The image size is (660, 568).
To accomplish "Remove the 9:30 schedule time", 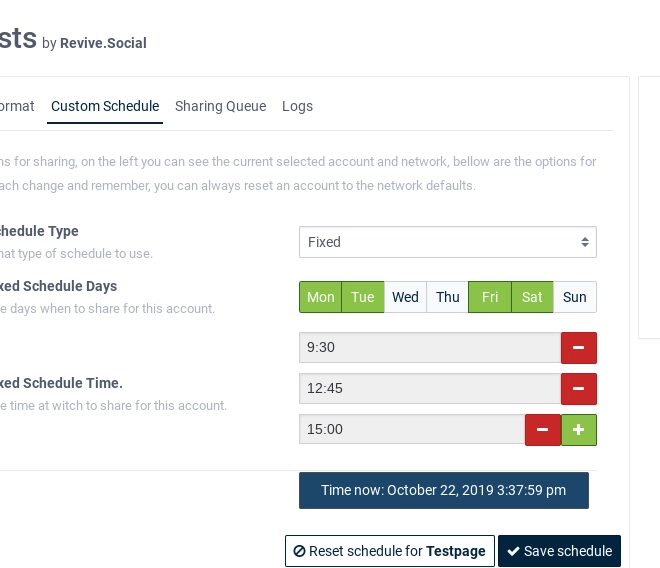I will point(578,347).
